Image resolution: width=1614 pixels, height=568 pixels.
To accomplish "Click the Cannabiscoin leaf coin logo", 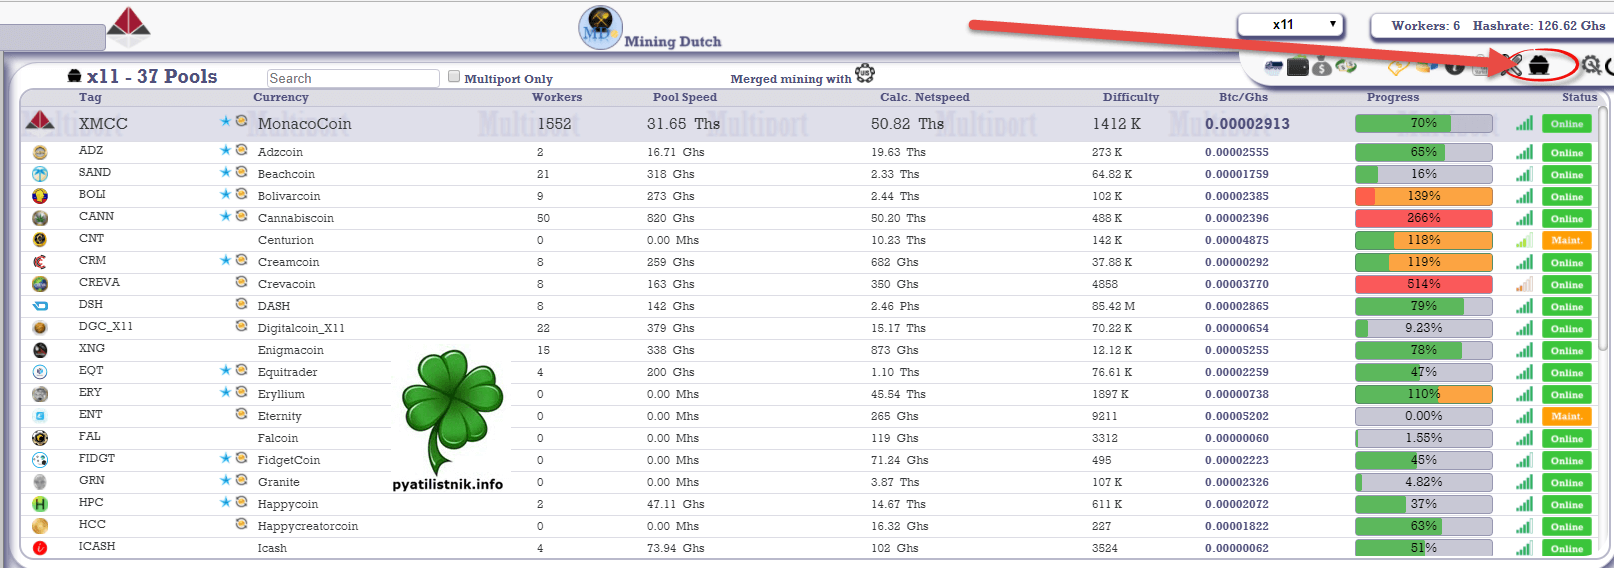I will coord(40,218).
